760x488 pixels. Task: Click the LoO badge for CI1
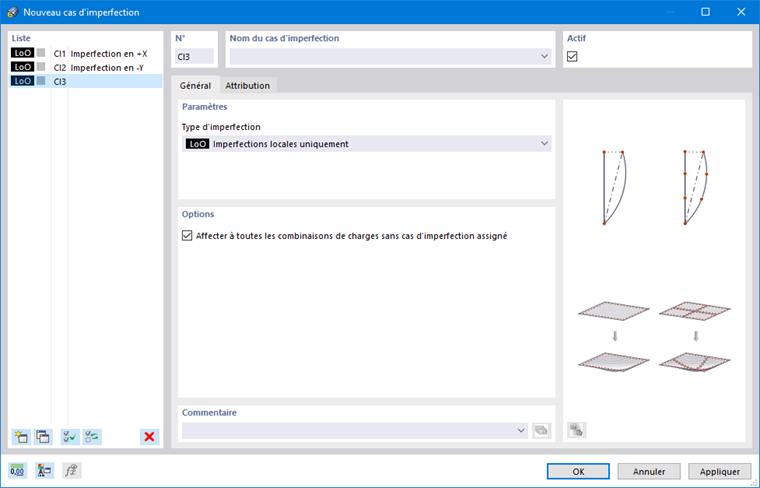pos(22,53)
